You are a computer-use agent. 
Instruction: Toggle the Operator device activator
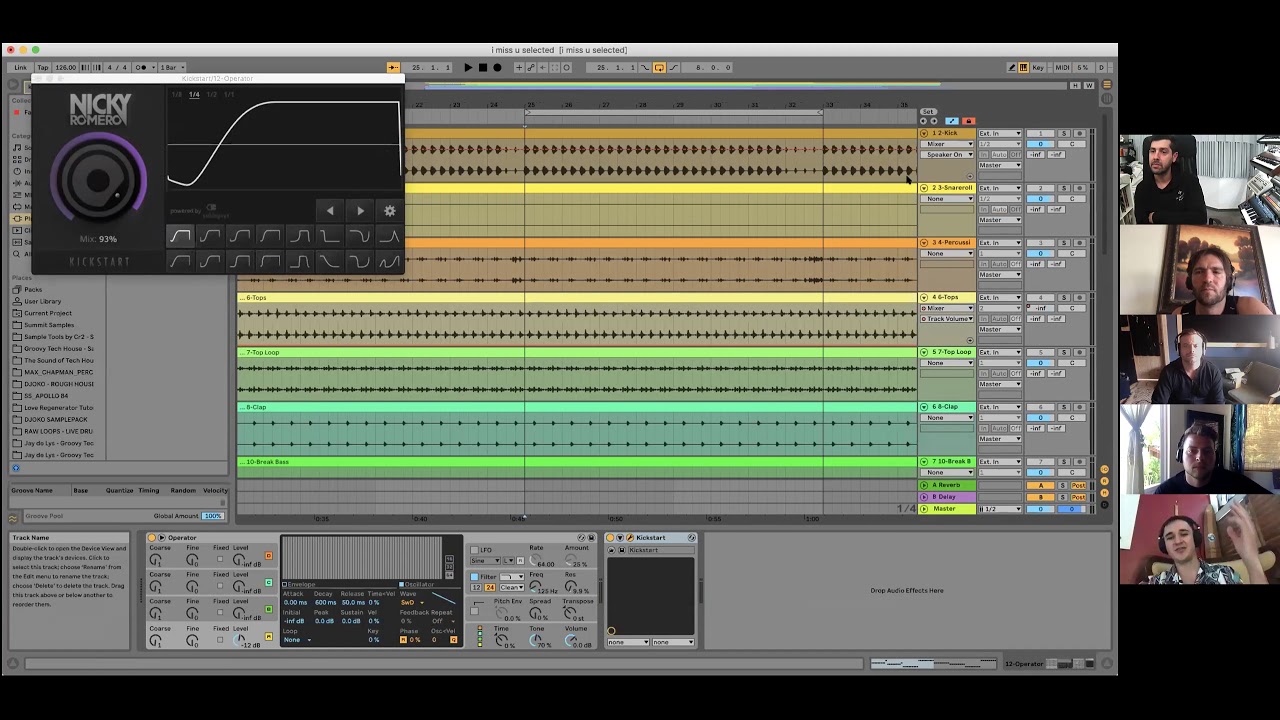[x=153, y=538]
